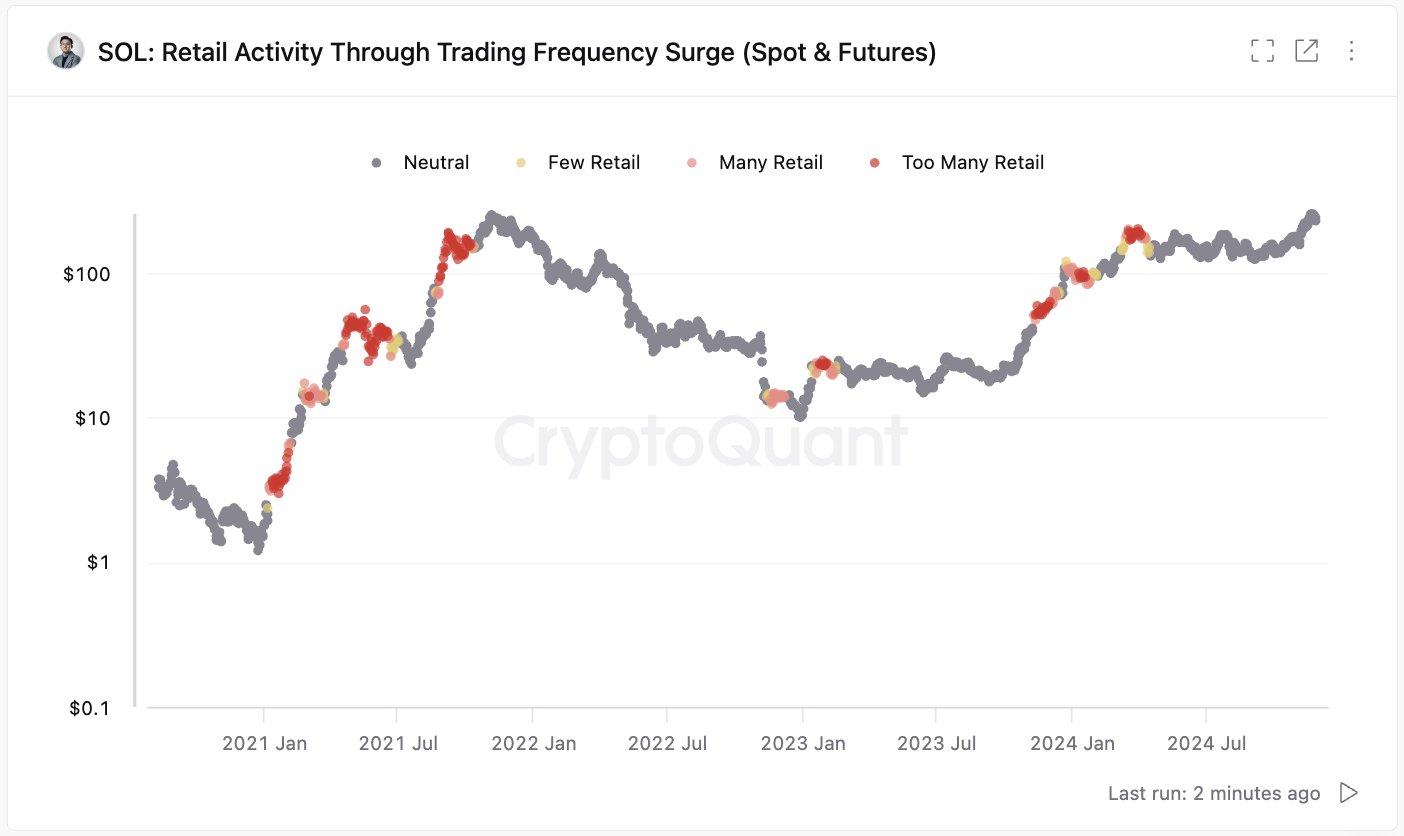
Task: Enter fullscreen view of the chart
Action: click(x=1262, y=50)
